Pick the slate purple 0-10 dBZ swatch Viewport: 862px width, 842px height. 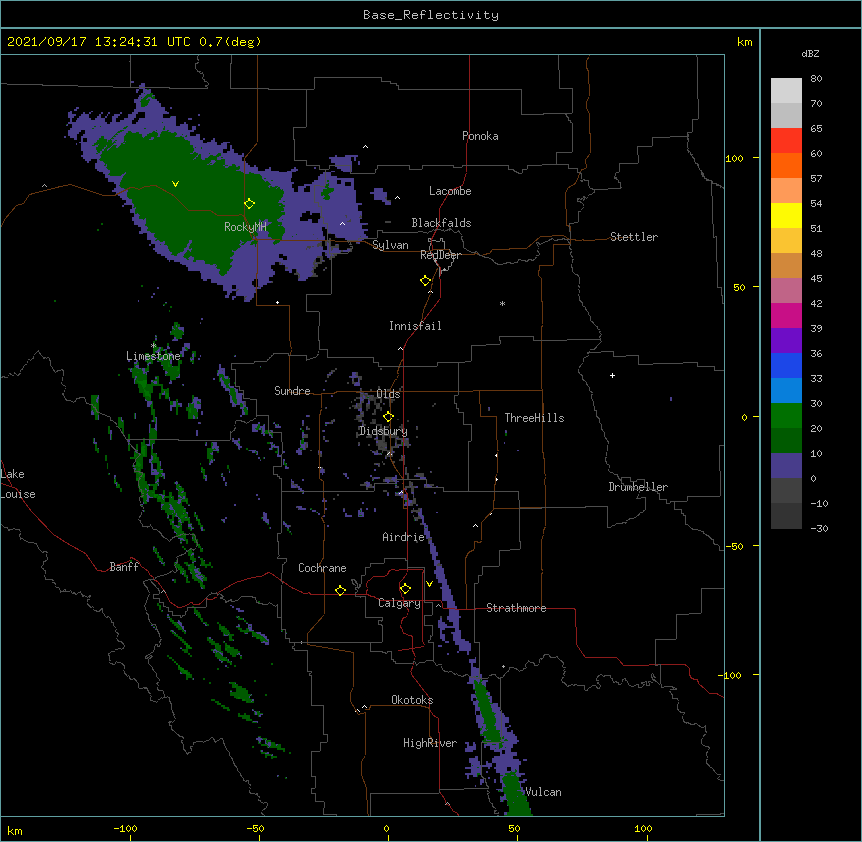[x=786, y=466]
